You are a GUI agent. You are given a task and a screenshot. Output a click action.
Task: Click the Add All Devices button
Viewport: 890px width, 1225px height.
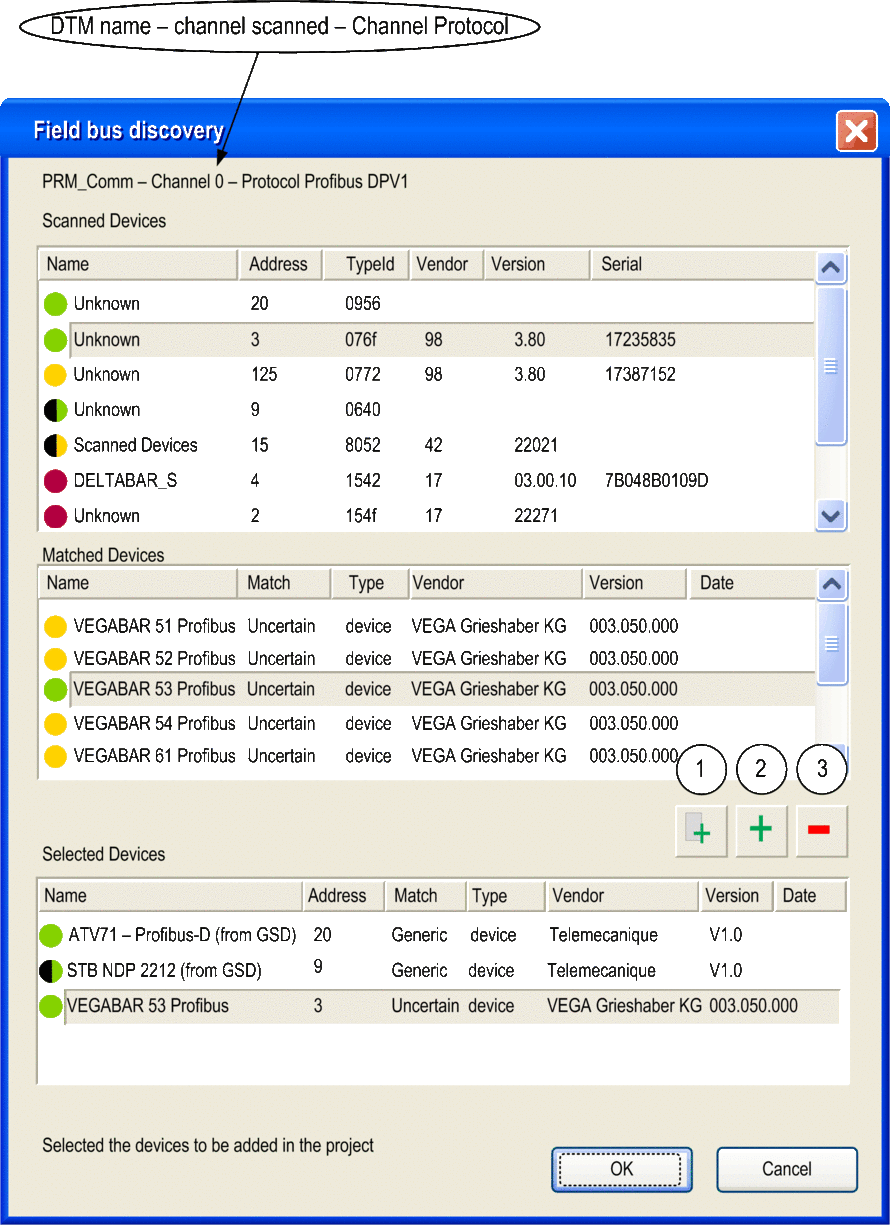(701, 831)
